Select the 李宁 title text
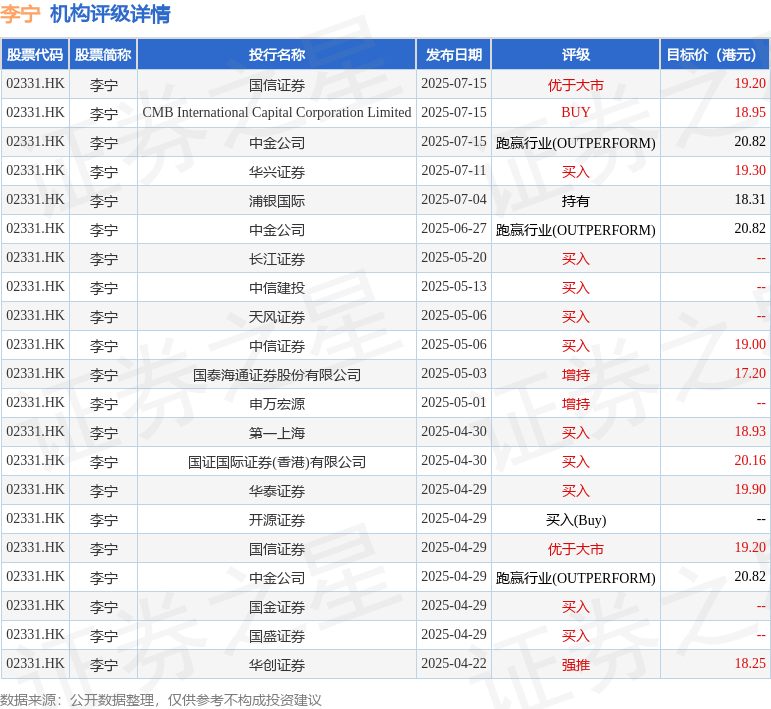771x709 pixels. pyautogui.click(x=20, y=14)
